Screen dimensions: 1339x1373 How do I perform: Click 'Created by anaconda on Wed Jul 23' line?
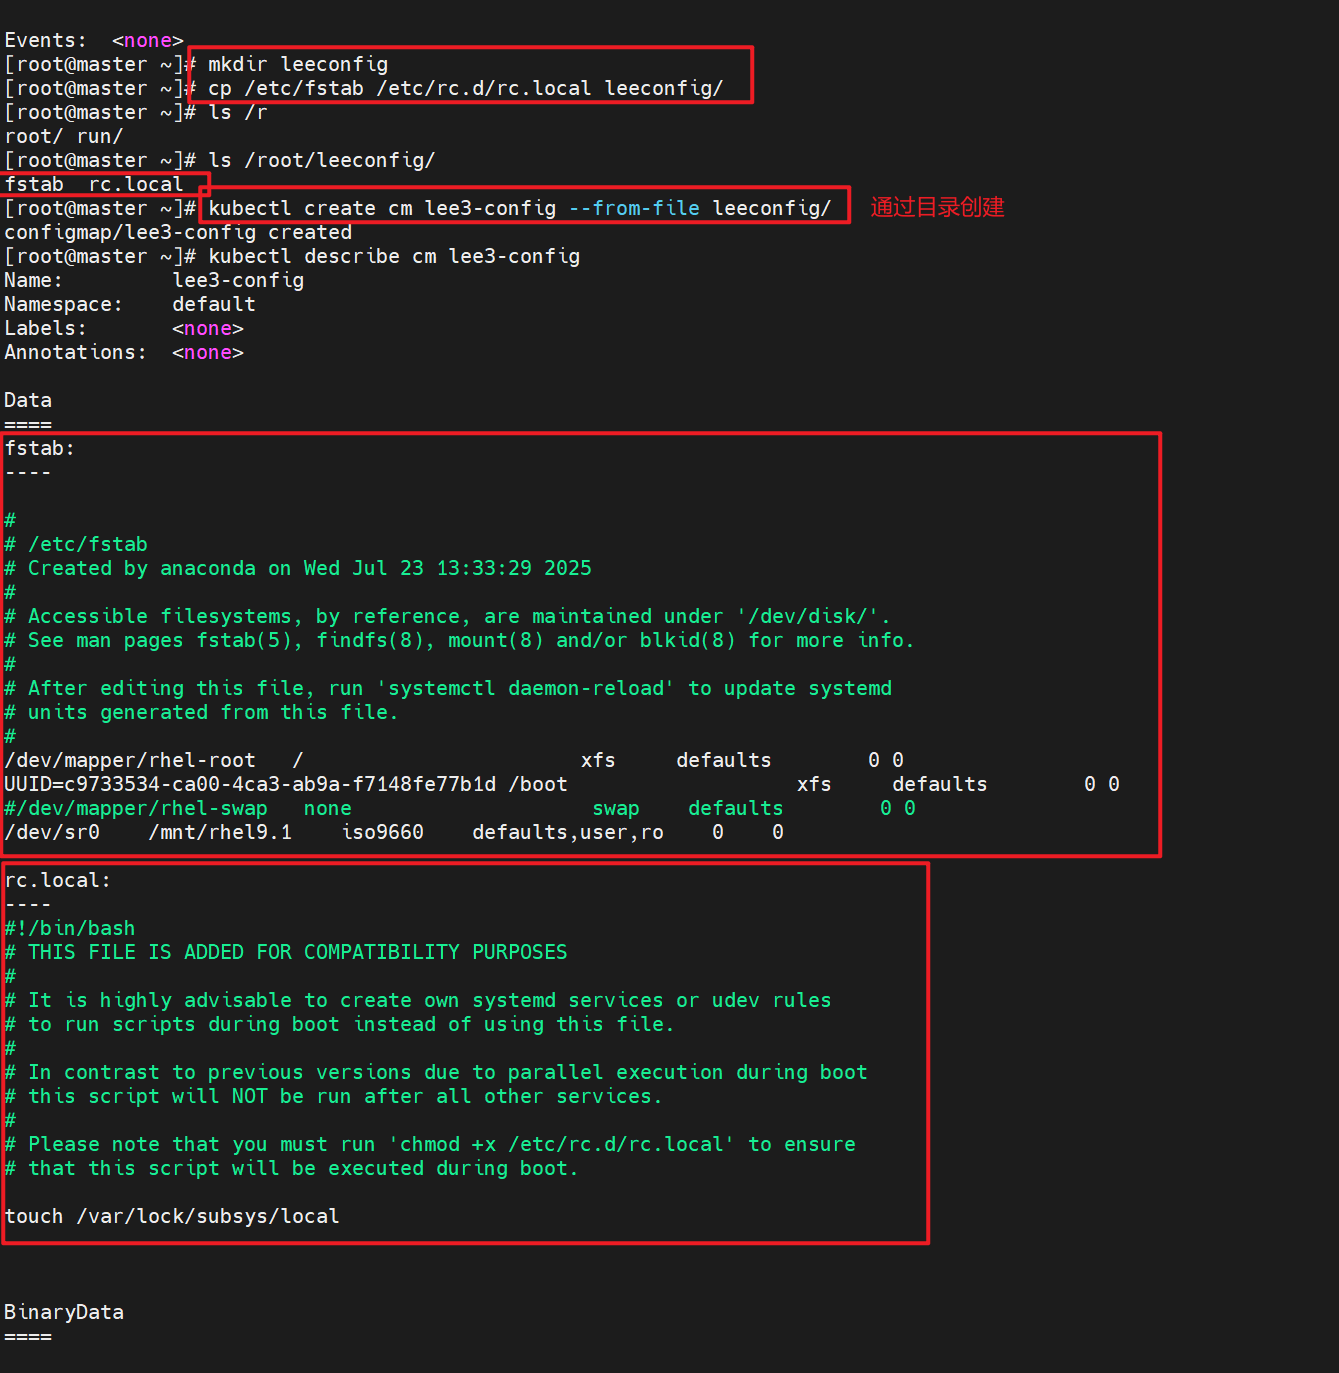click(298, 568)
